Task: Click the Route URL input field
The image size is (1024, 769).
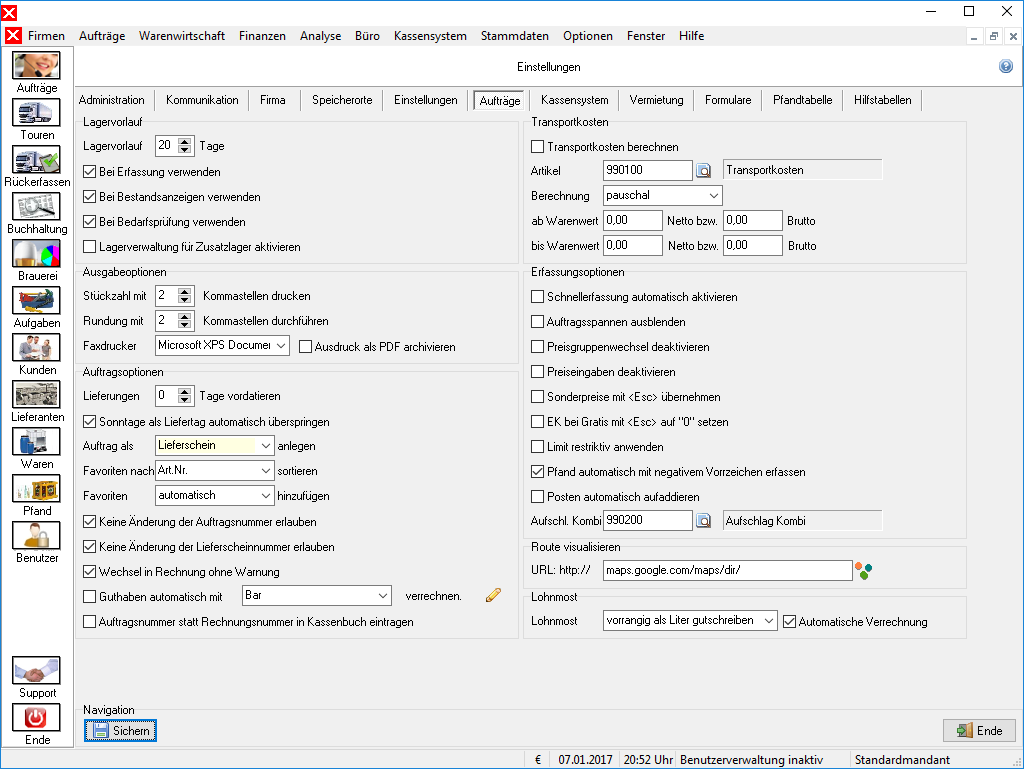Action: pos(728,571)
